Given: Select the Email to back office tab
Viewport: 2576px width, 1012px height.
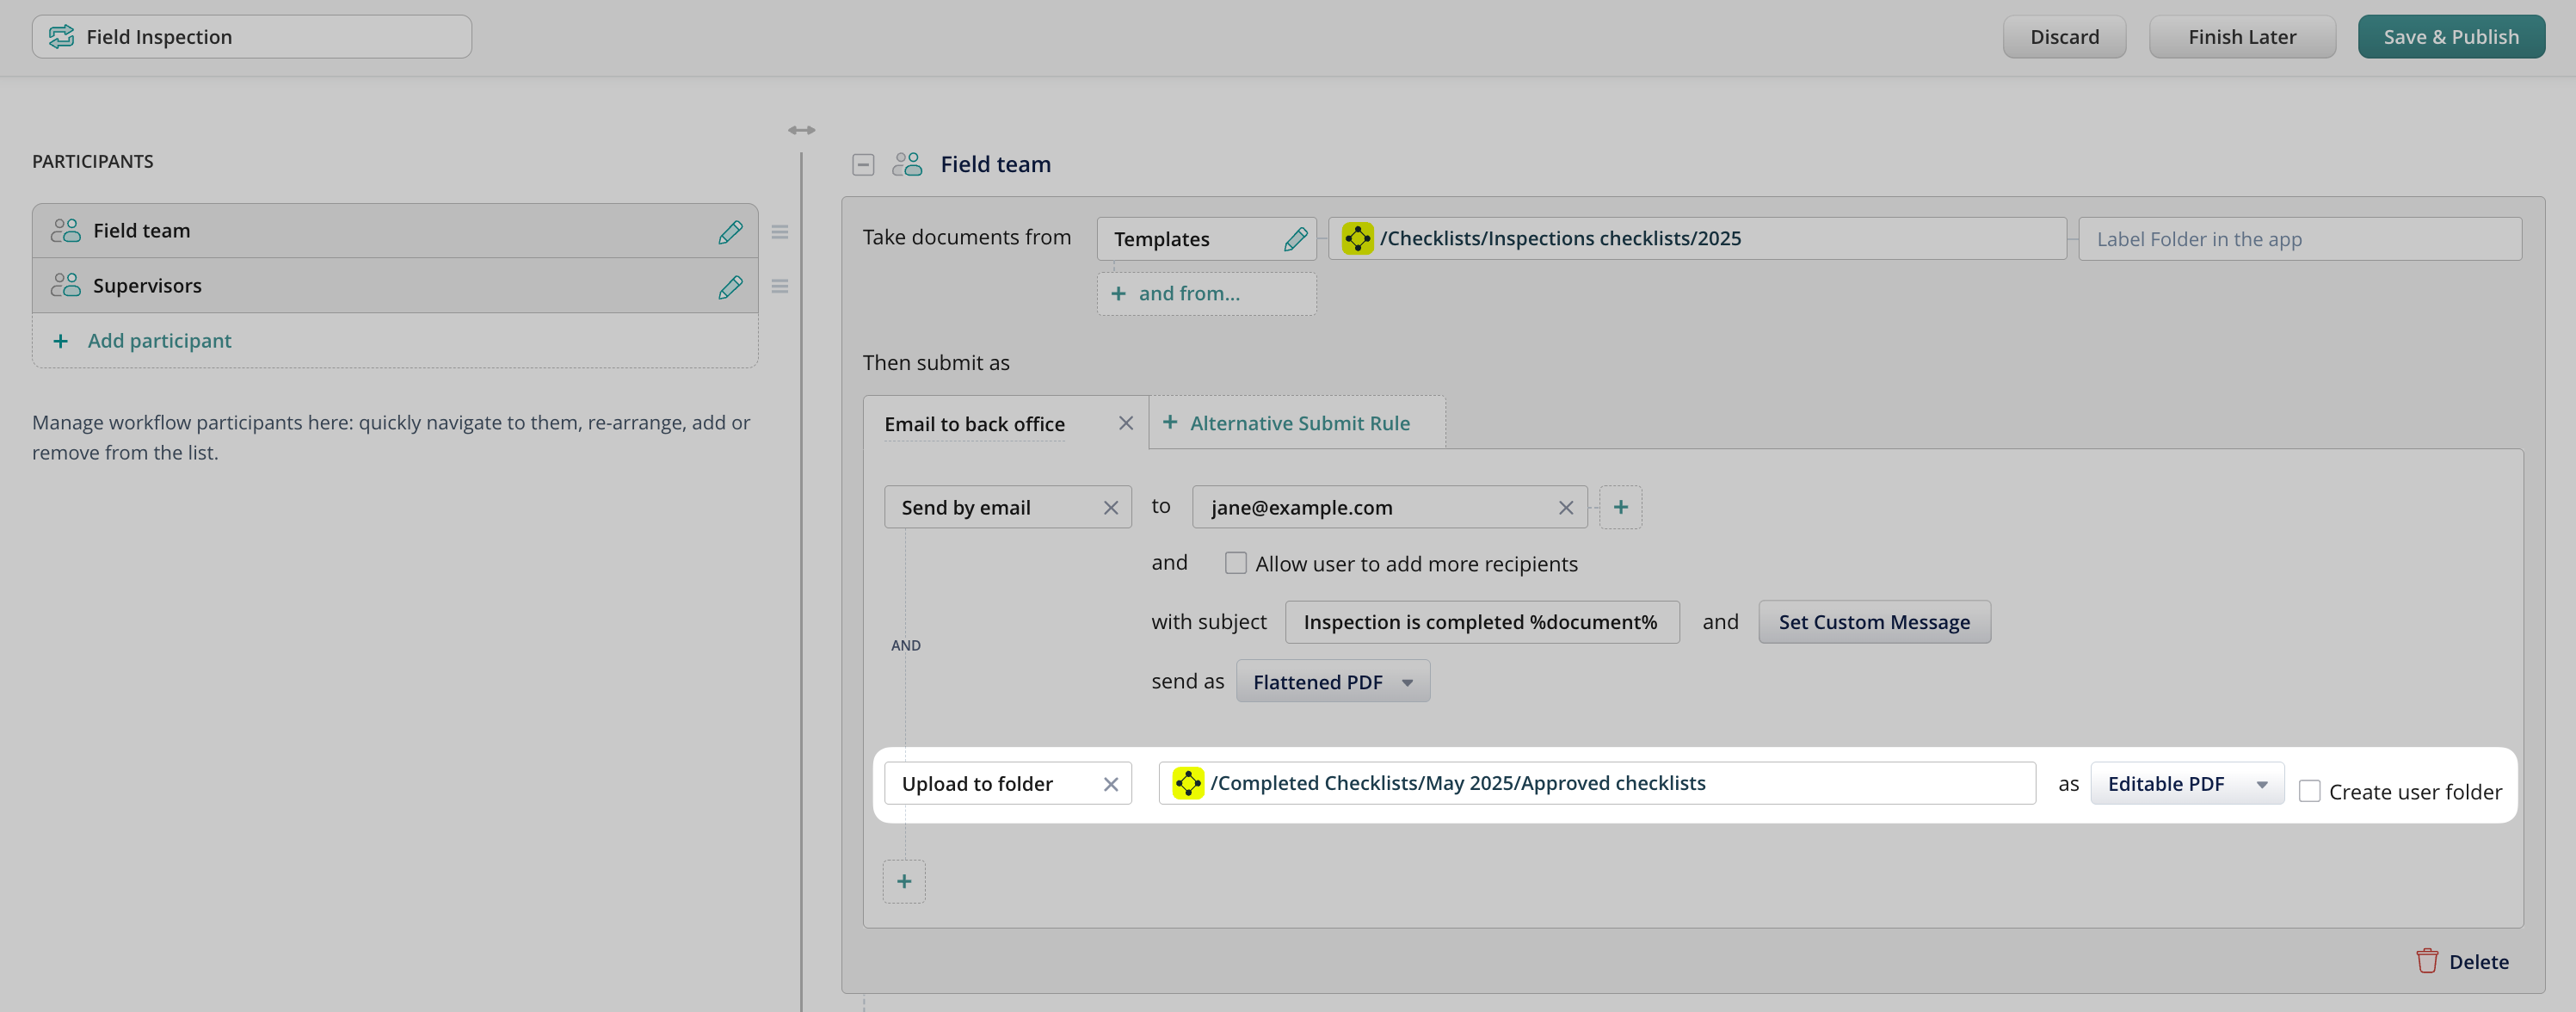Looking at the screenshot, I should click(x=974, y=424).
